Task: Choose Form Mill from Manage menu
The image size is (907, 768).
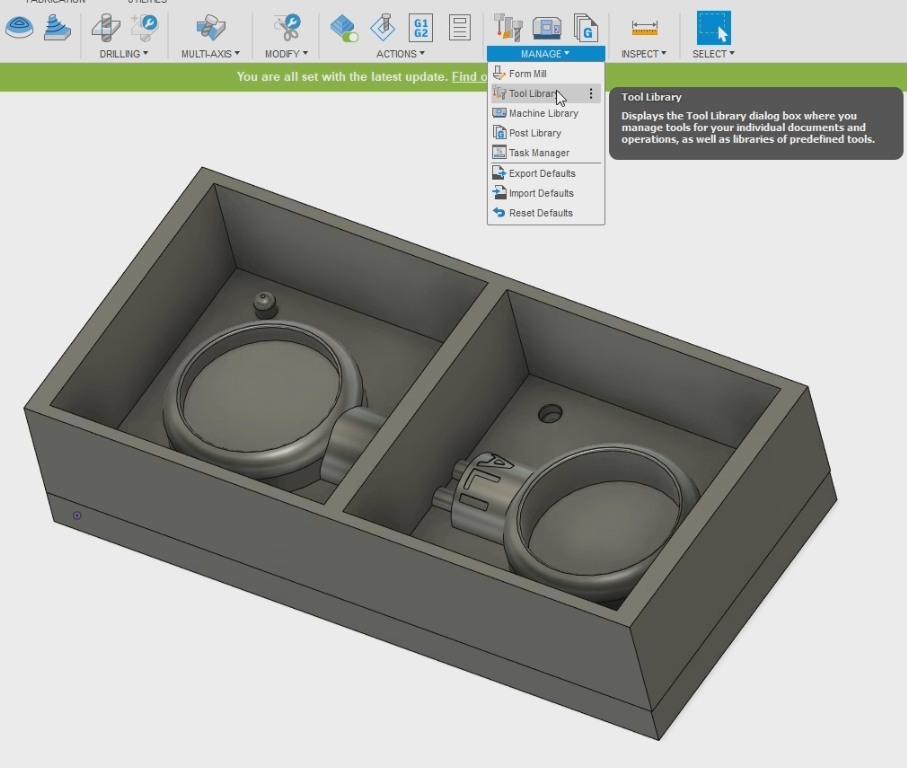Action: [545, 73]
